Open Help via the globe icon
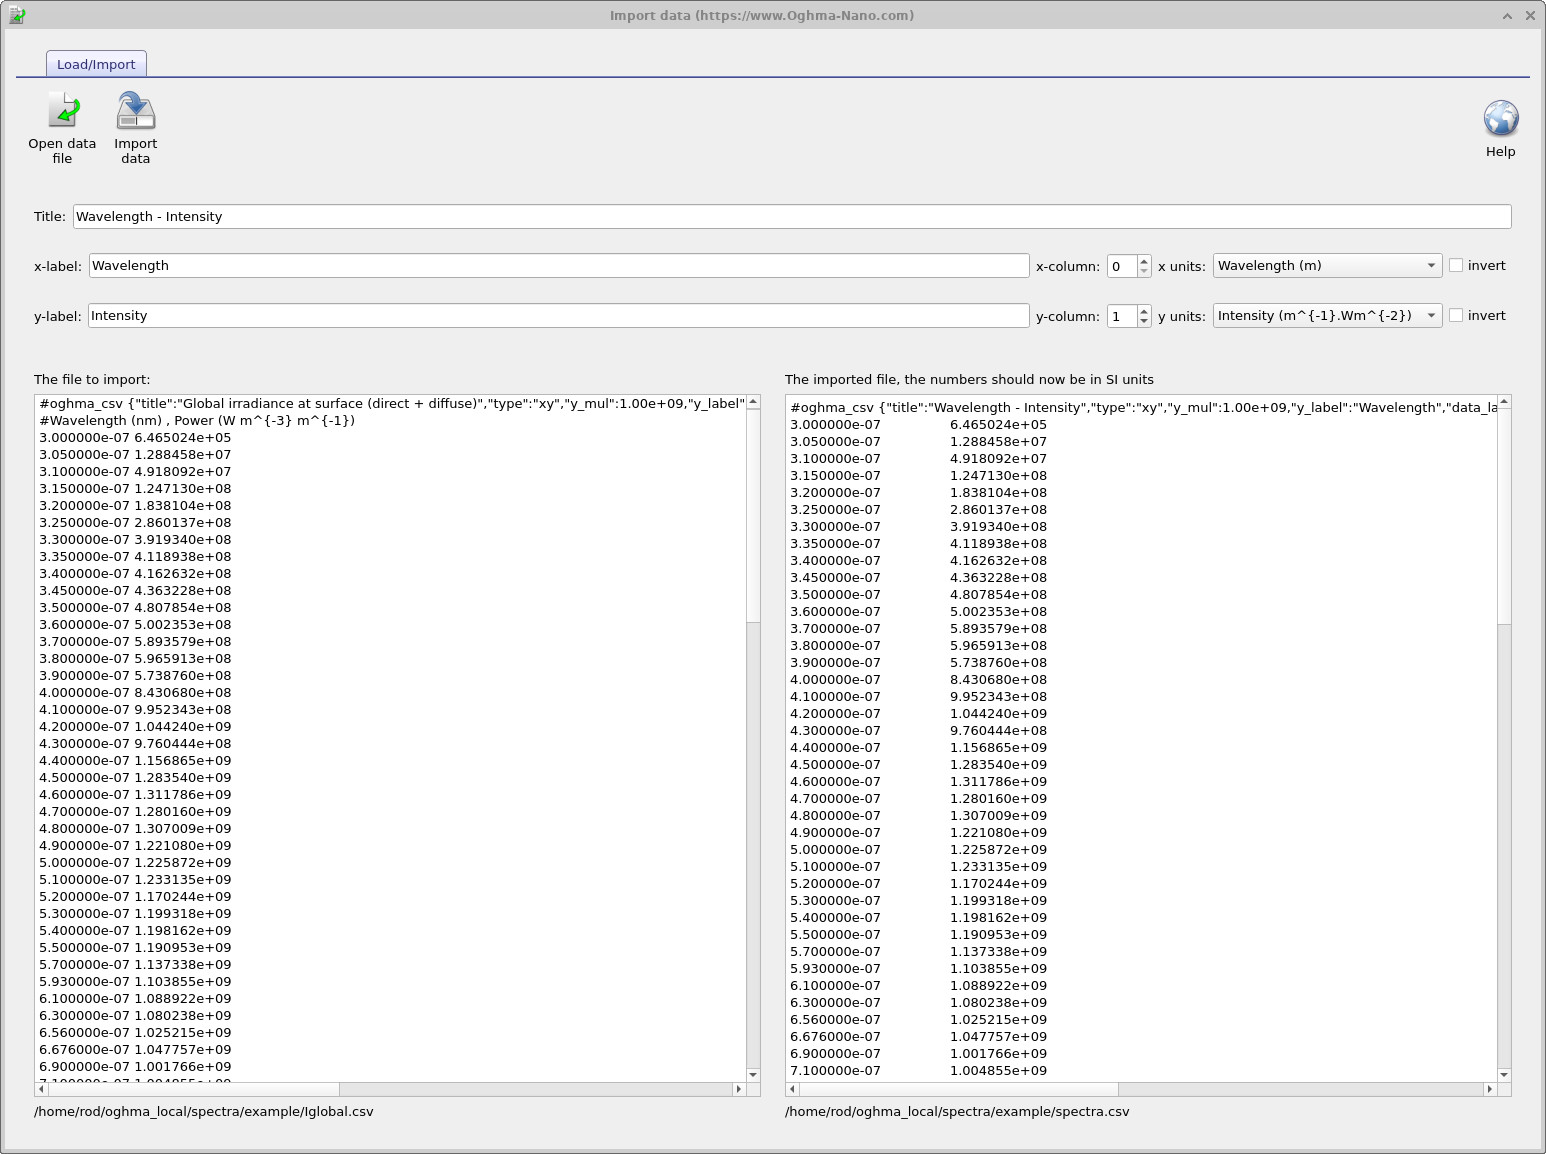The image size is (1546, 1154). [x=1500, y=117]
